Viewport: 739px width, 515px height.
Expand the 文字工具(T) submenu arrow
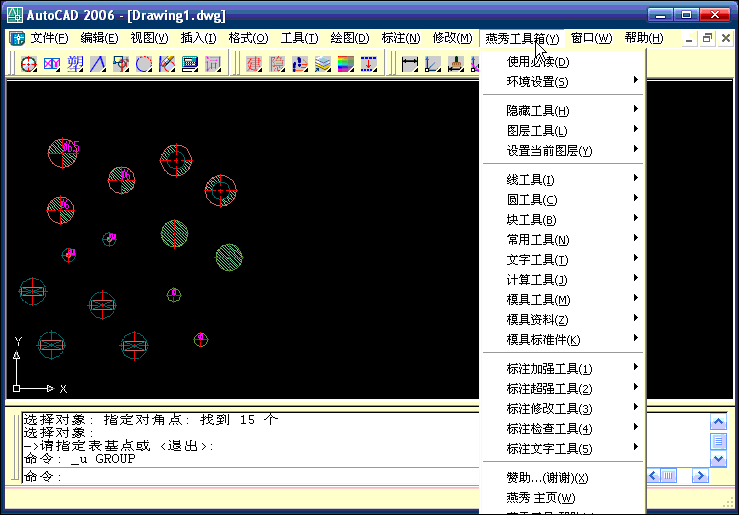[x=635, y=258]
